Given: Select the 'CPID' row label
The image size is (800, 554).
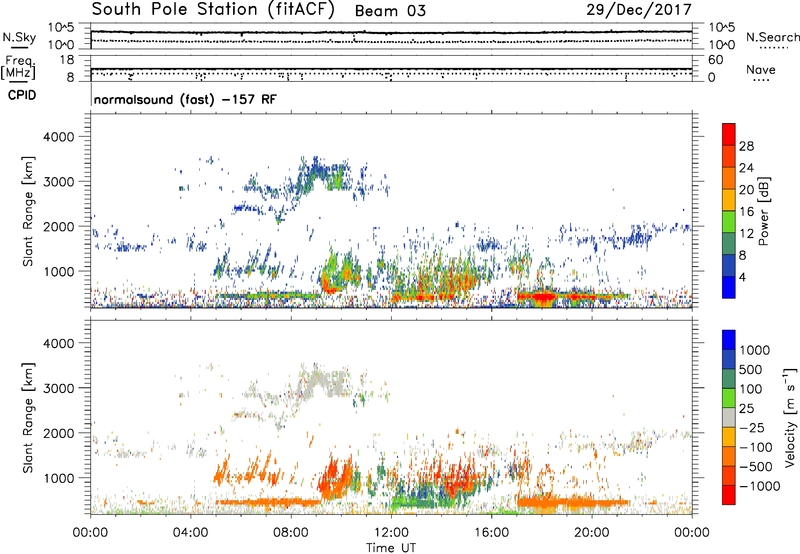Looking at the screenshot, I should (22, 95).
